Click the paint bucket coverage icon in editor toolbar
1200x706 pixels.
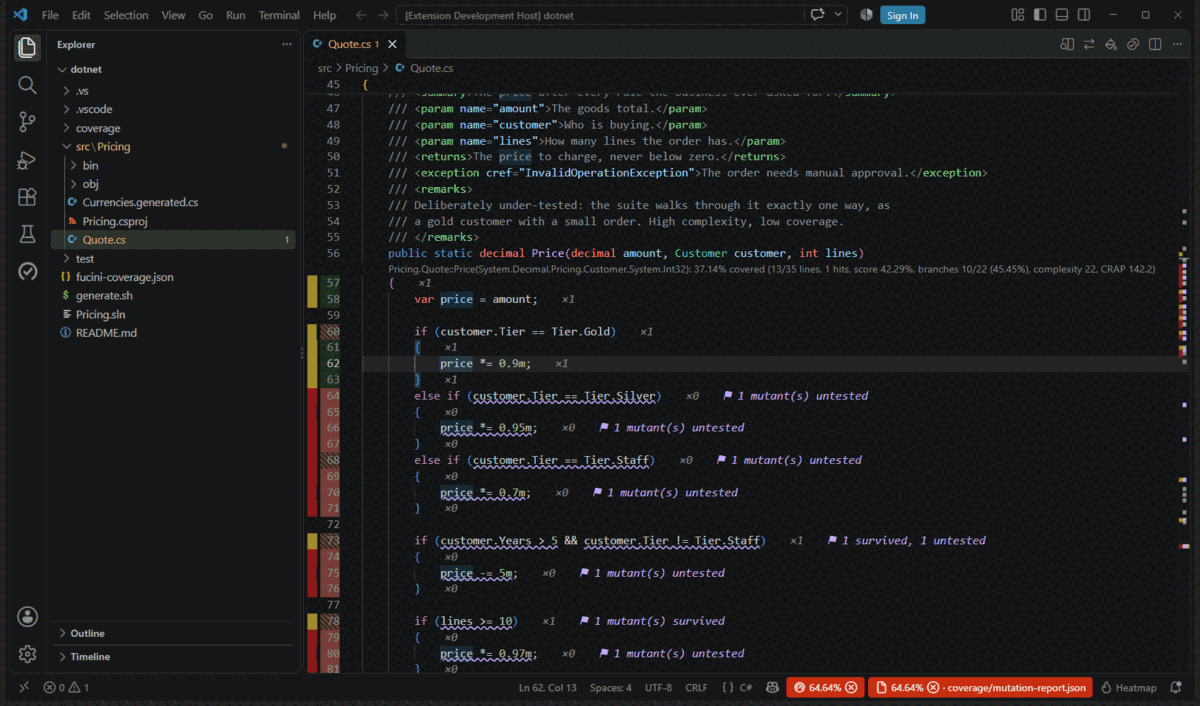click(1111, 44)
